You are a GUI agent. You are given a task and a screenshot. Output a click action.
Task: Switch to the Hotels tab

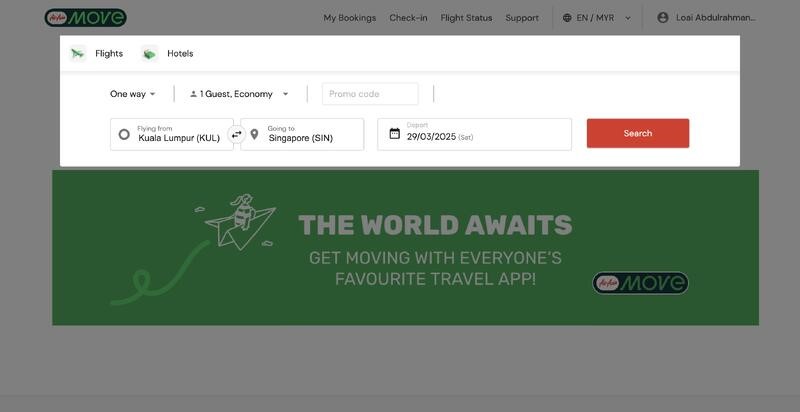(167, 54)
